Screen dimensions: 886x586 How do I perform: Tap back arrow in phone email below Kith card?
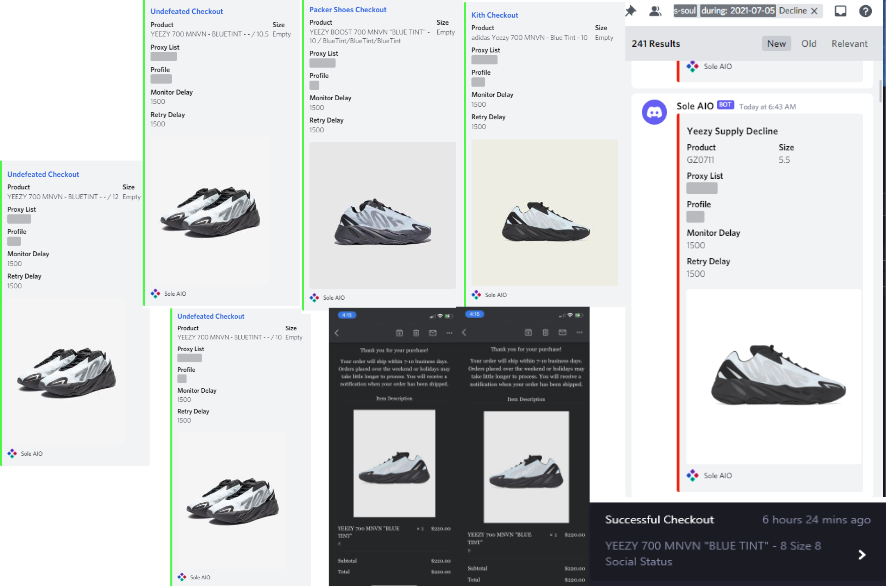pos(464,332)
